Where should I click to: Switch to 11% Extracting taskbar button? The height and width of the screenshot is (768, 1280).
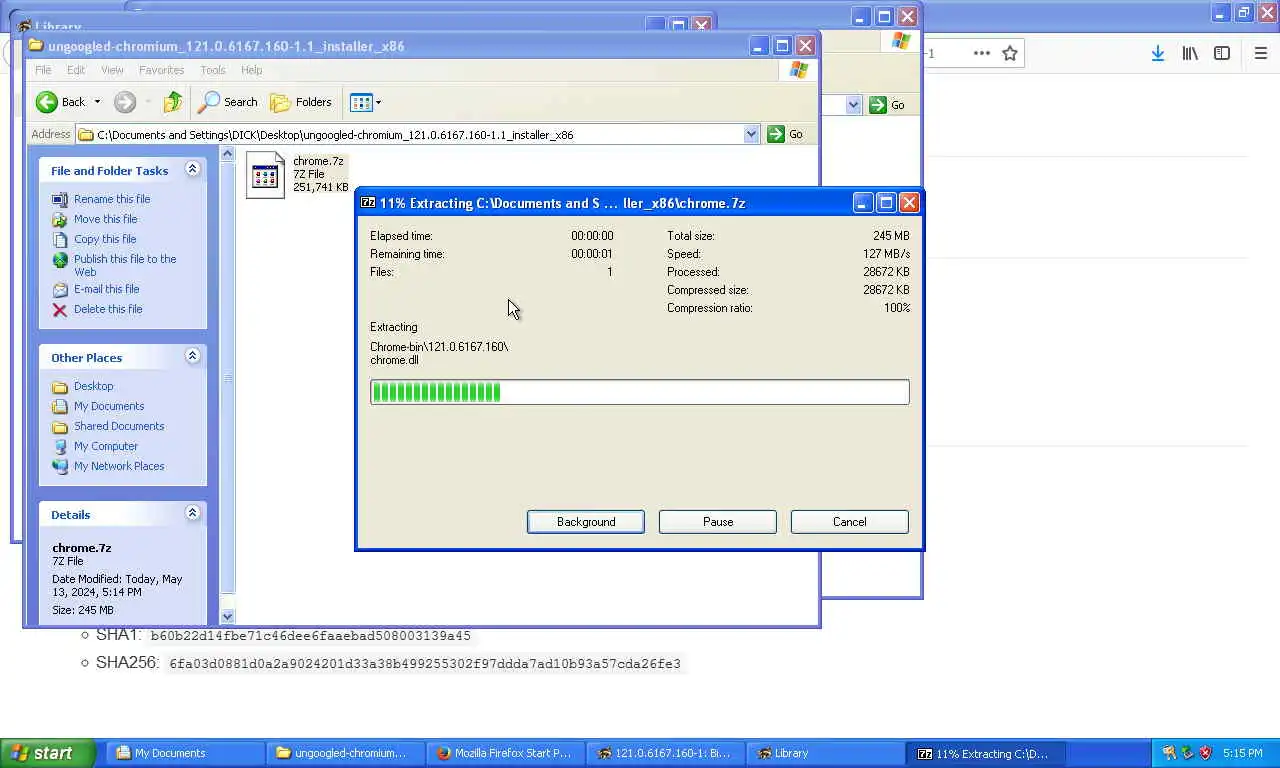(985, 753)
